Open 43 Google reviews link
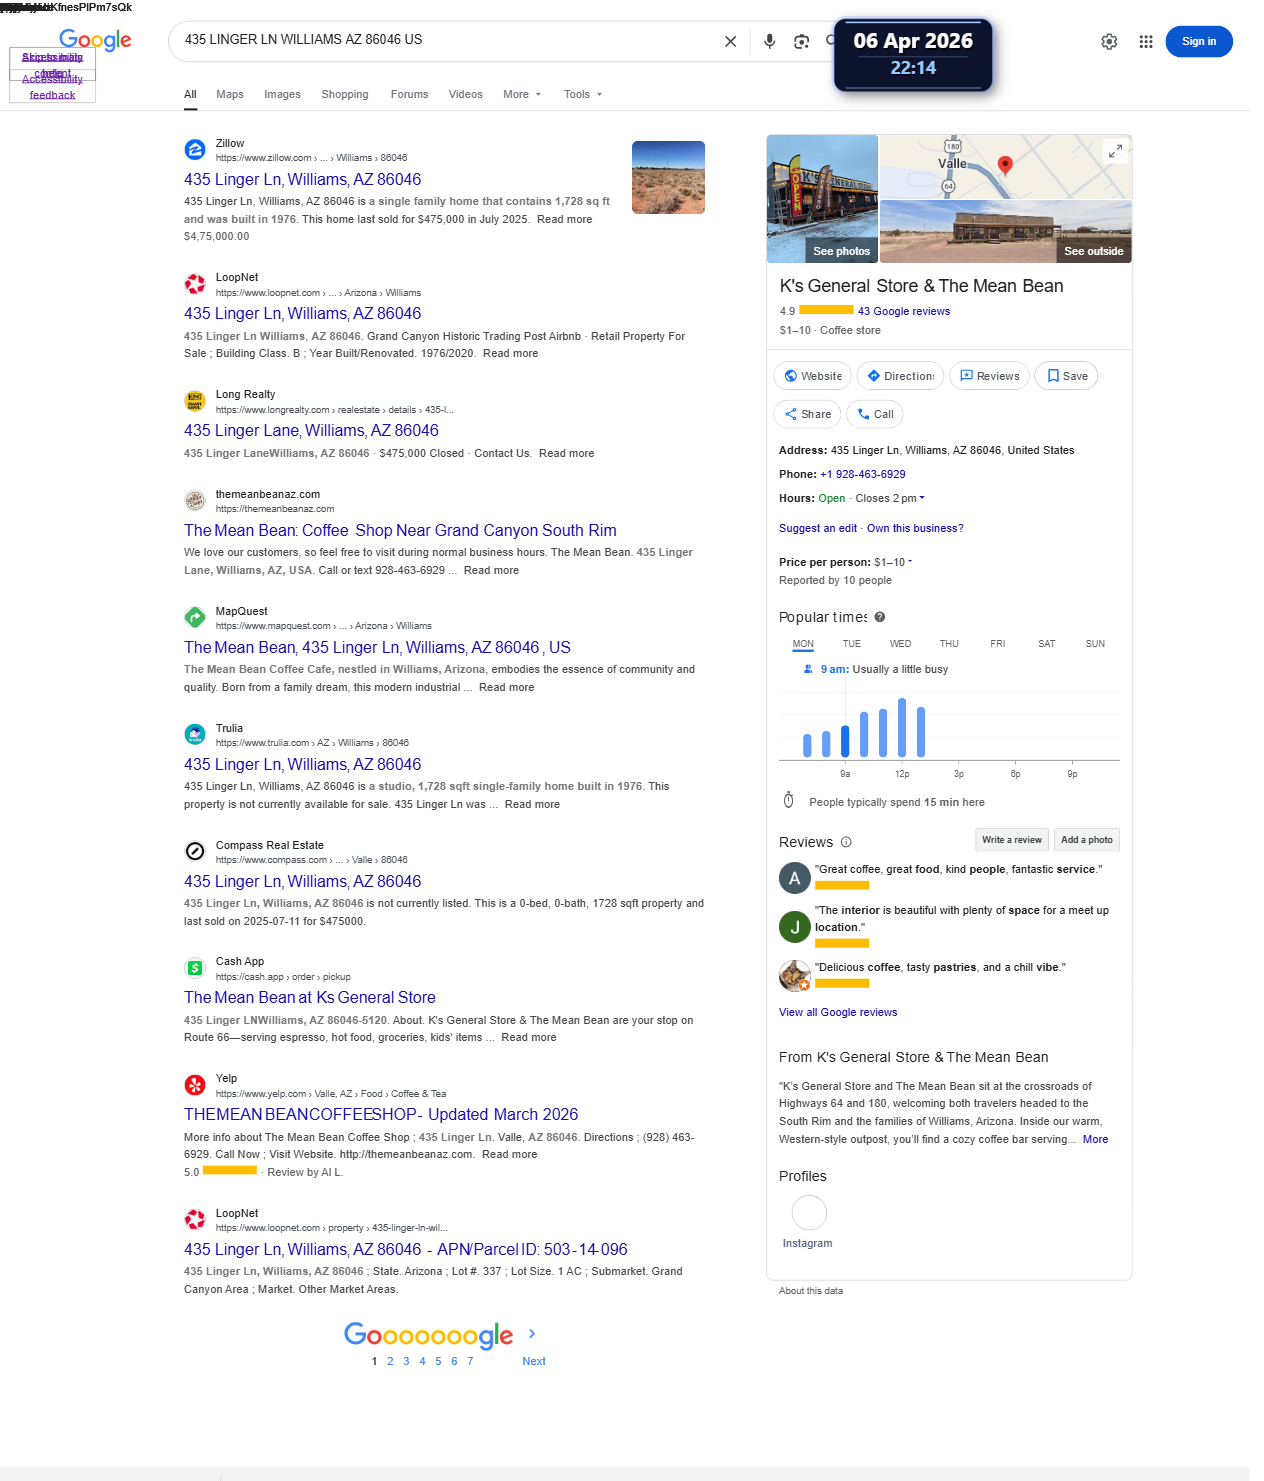The image size is (1264, 1481). [904, 311]
